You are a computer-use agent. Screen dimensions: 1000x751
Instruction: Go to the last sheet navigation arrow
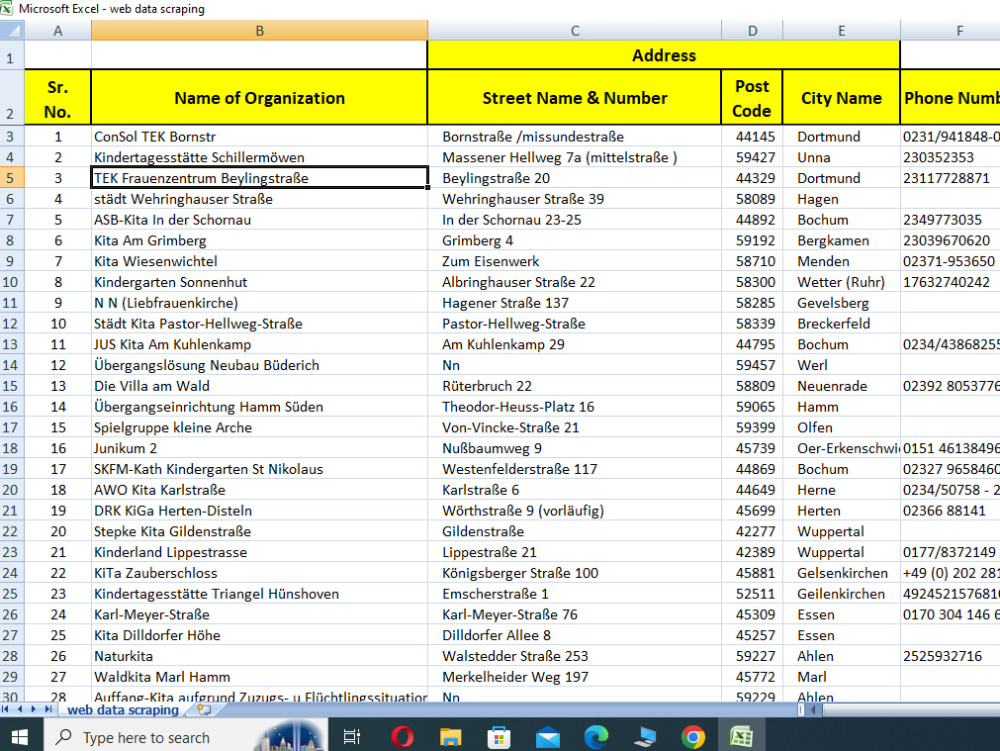pyautogui.click(x=47, y=709)
